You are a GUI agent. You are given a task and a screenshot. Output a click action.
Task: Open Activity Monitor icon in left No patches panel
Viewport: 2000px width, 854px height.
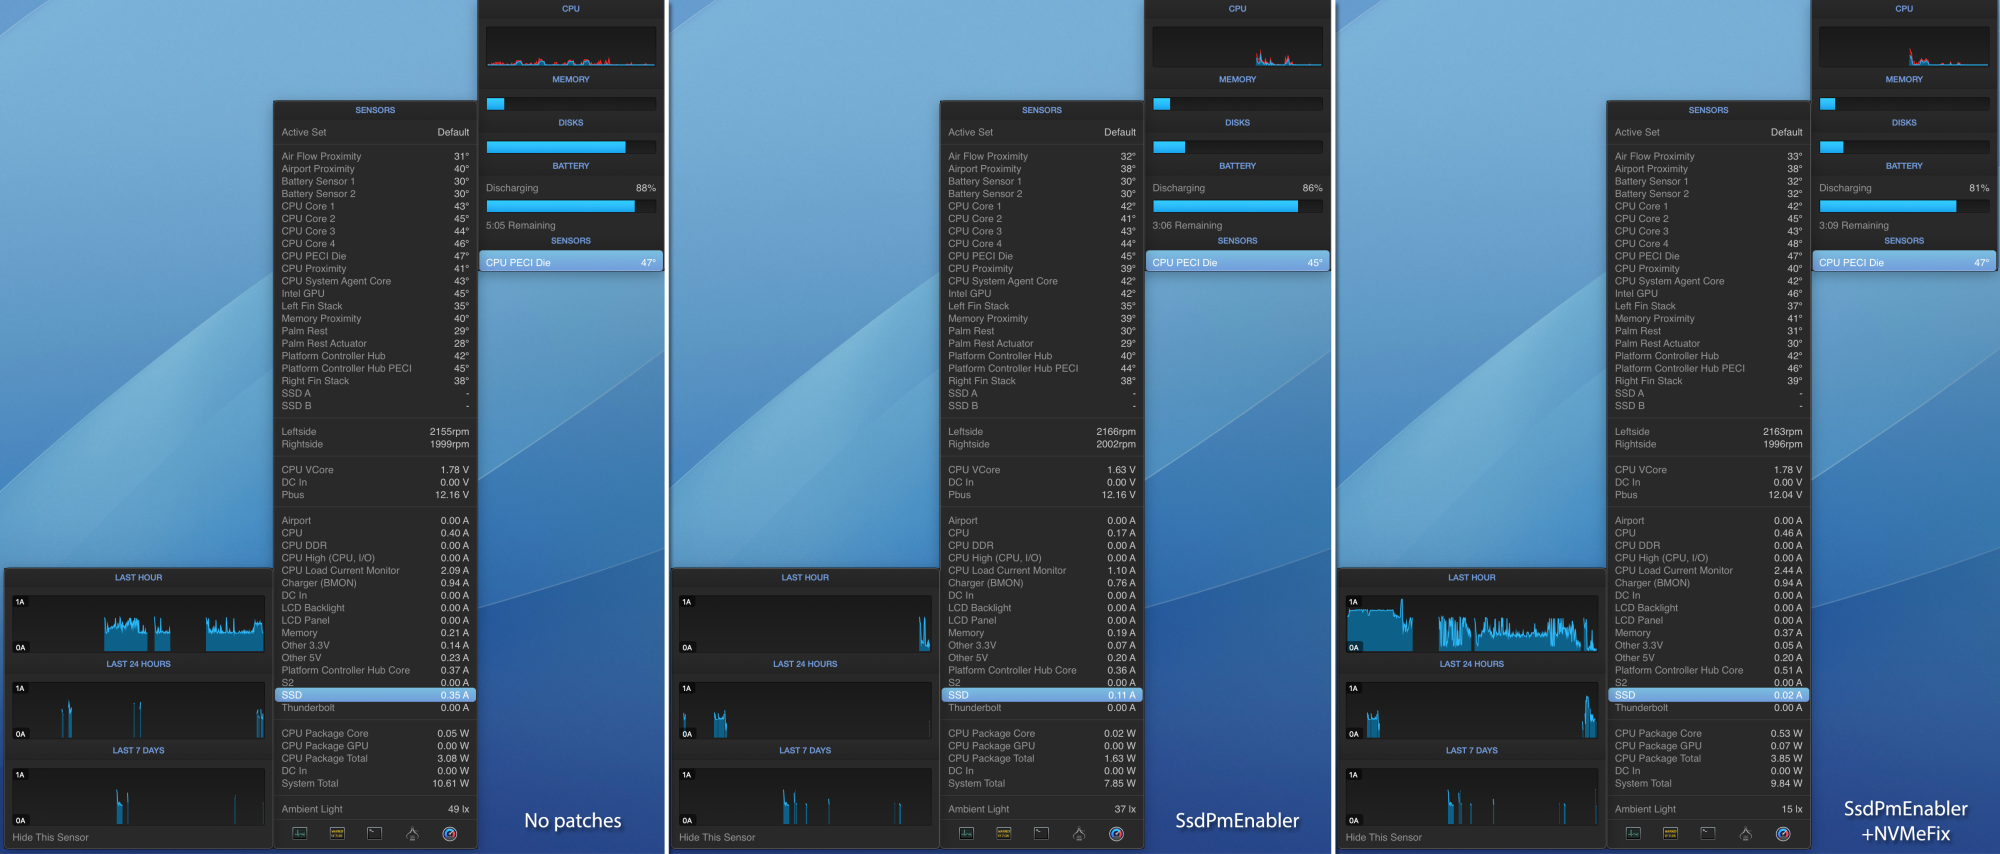pos(299,833)
